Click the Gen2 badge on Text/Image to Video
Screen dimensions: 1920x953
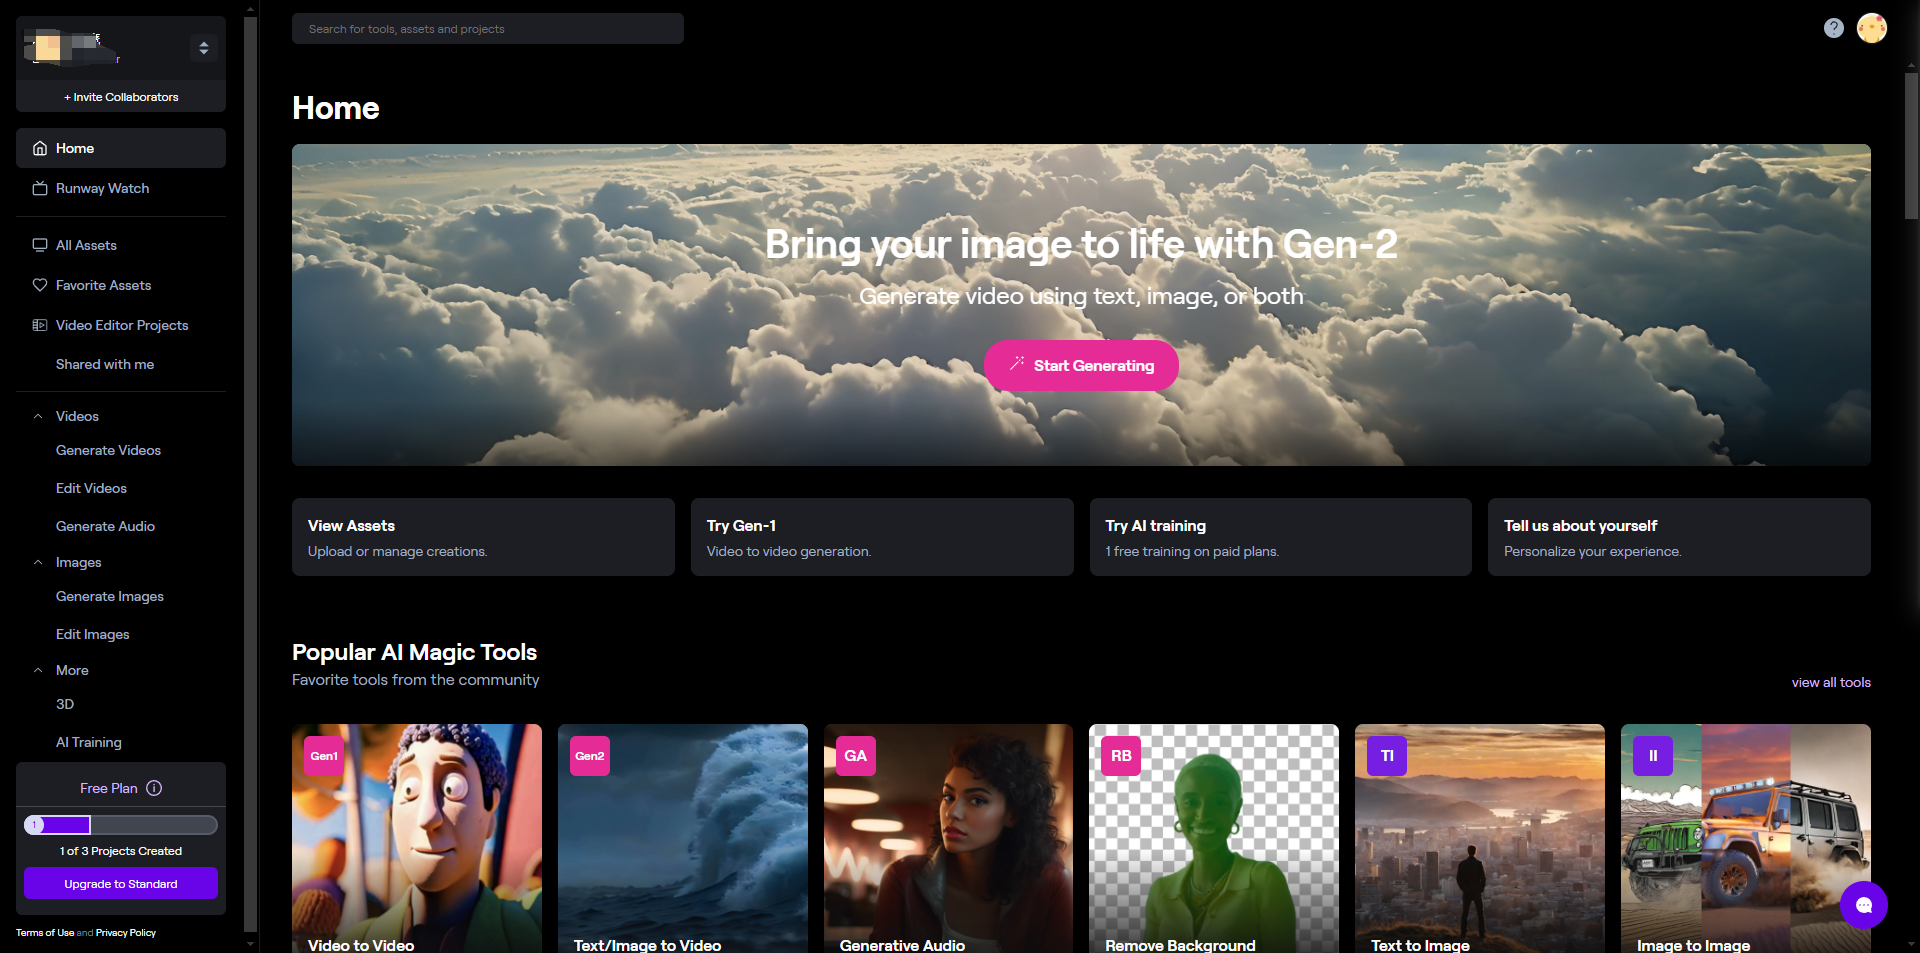[x=590, y=756]
